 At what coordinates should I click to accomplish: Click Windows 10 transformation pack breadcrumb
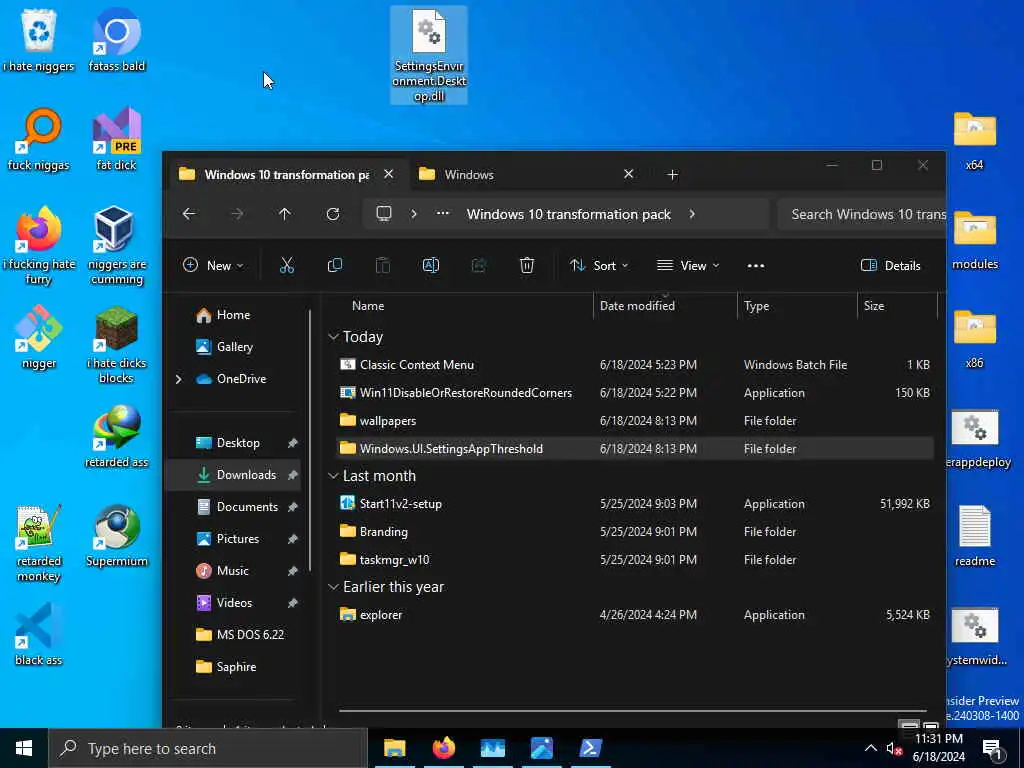tap(568, 214)
